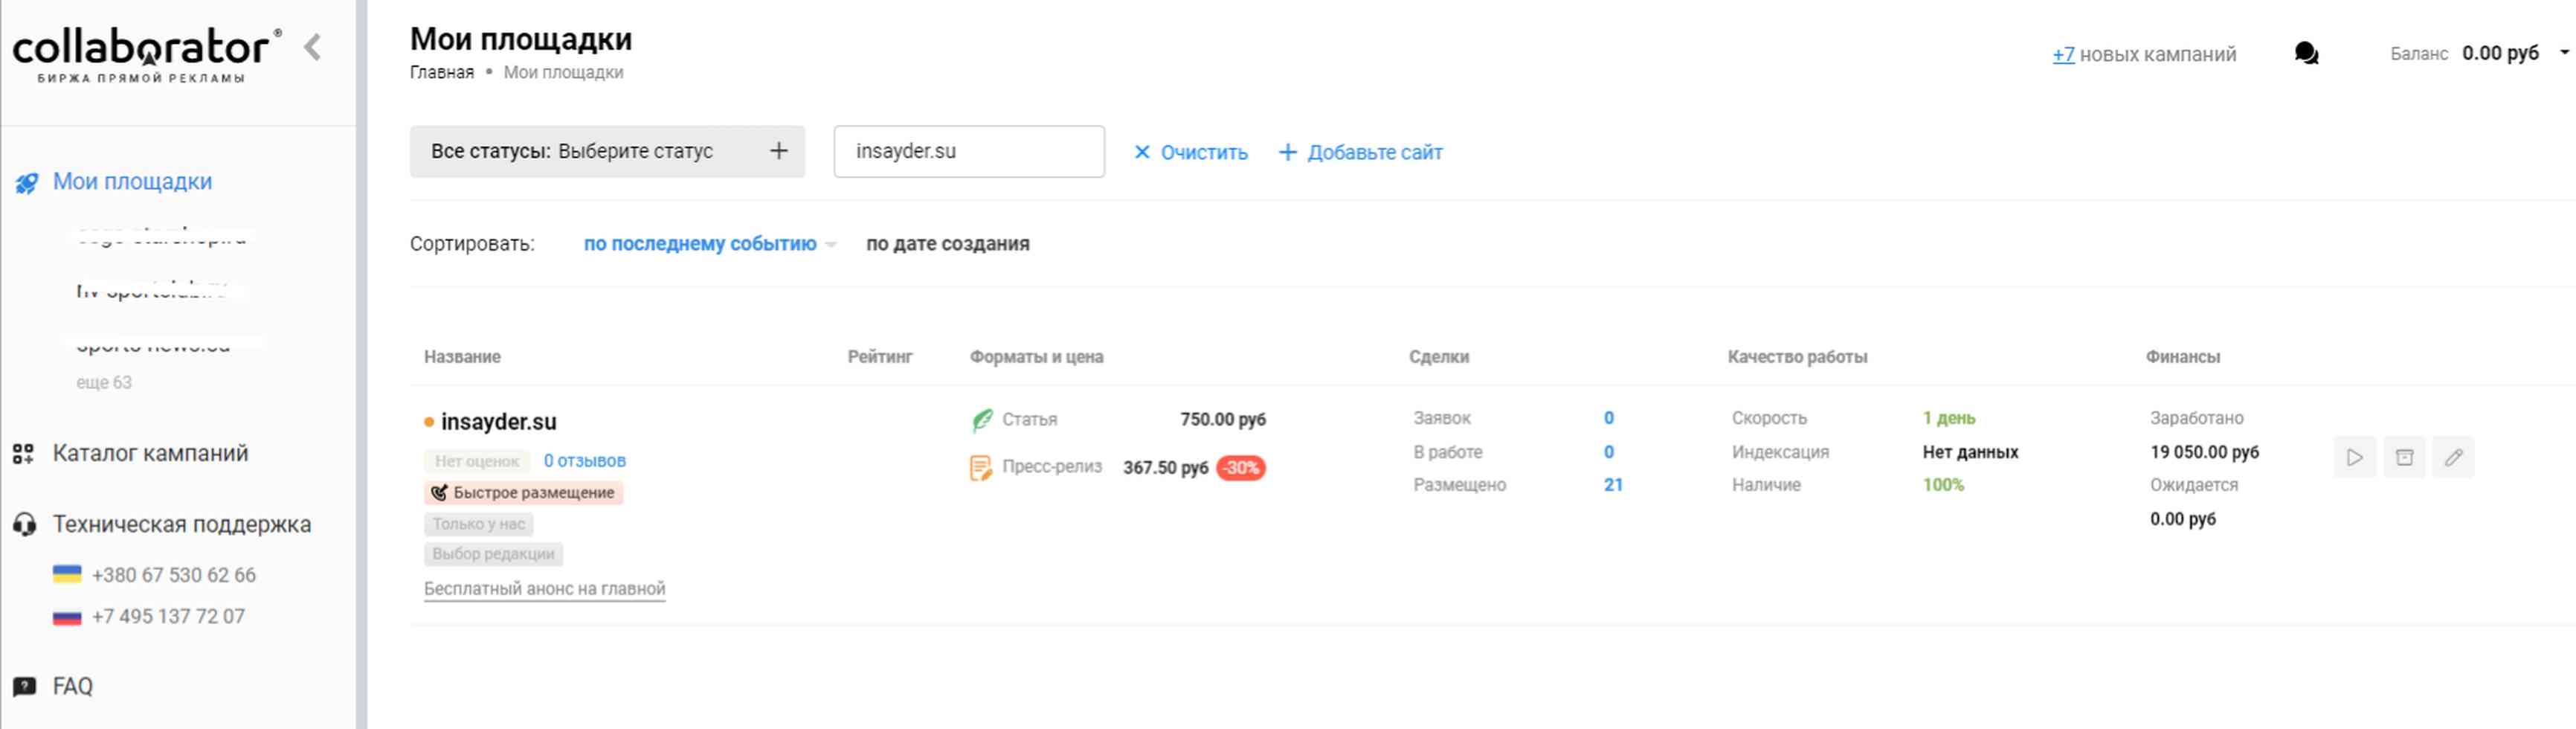
Task: Click the Пресс-релиз document icon
Action: 981,468
